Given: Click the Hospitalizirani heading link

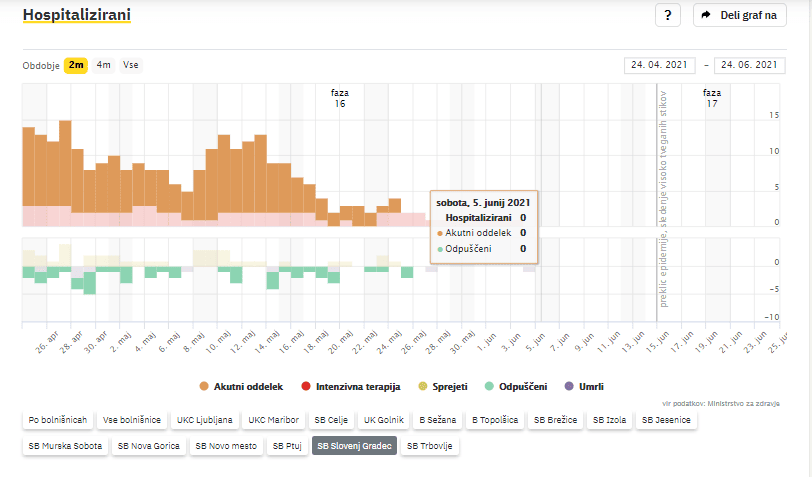Looking at the screenshot, I should [x=76, y=16].
